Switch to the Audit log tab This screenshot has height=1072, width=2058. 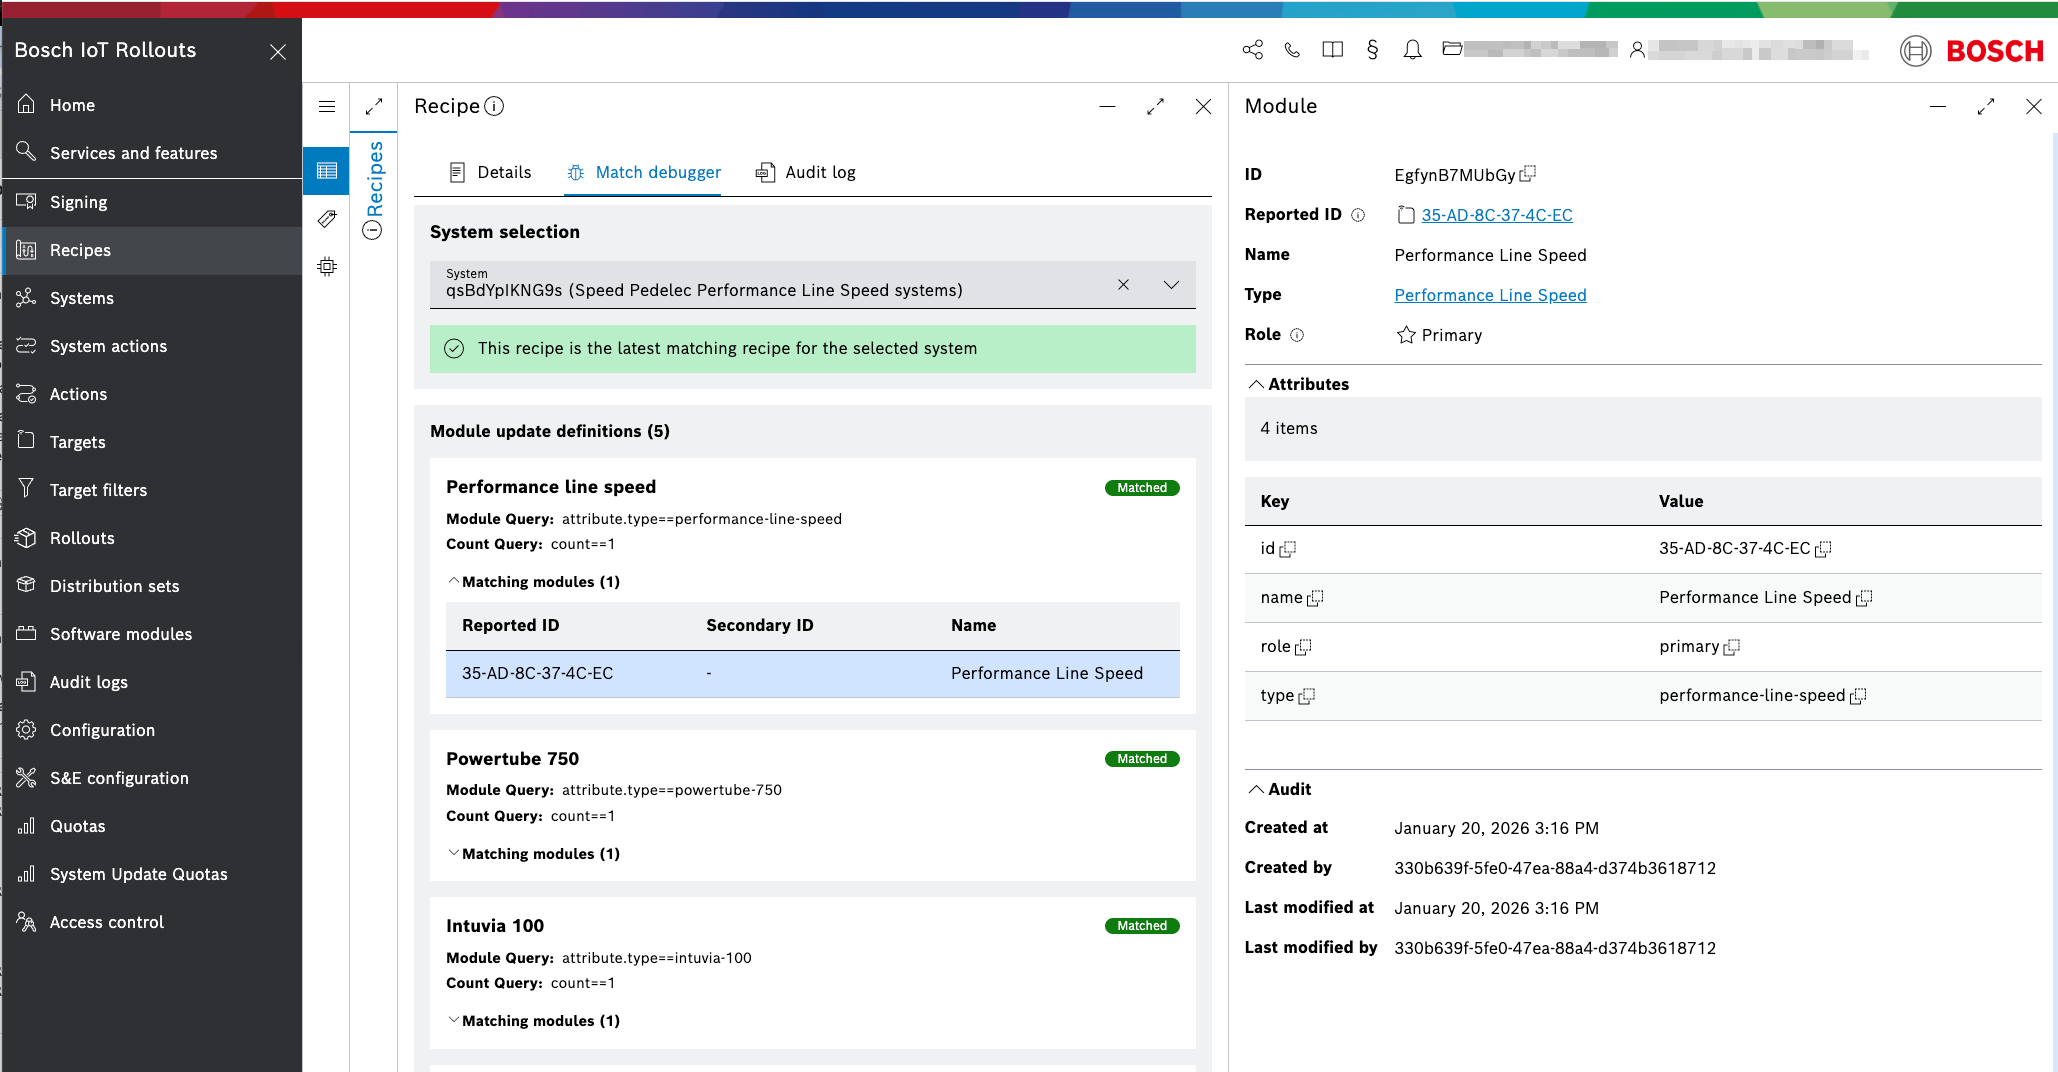coord(806,172)
